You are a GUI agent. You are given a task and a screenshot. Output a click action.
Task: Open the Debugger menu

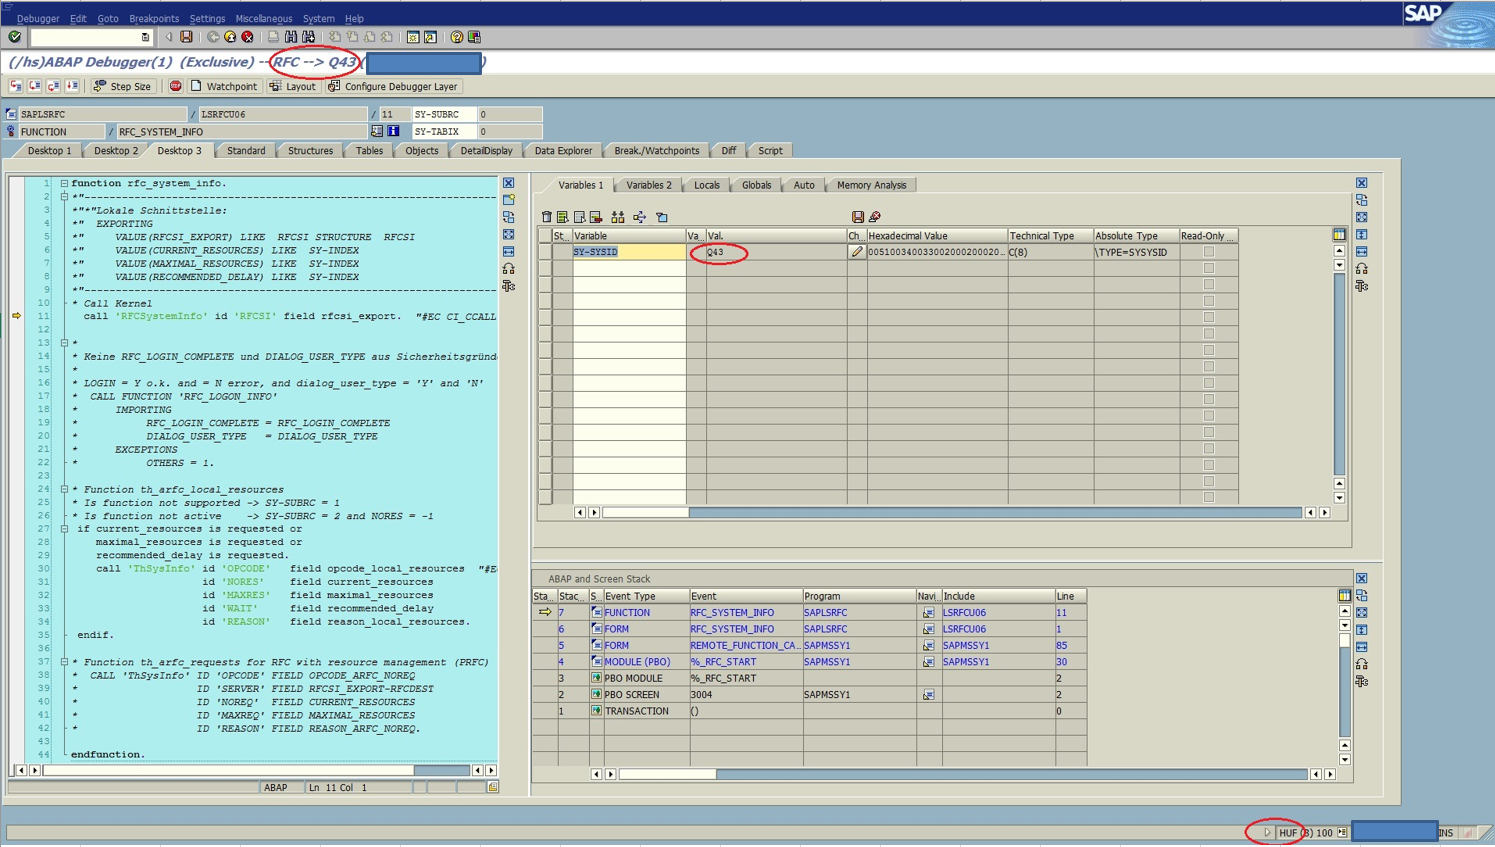38,18
